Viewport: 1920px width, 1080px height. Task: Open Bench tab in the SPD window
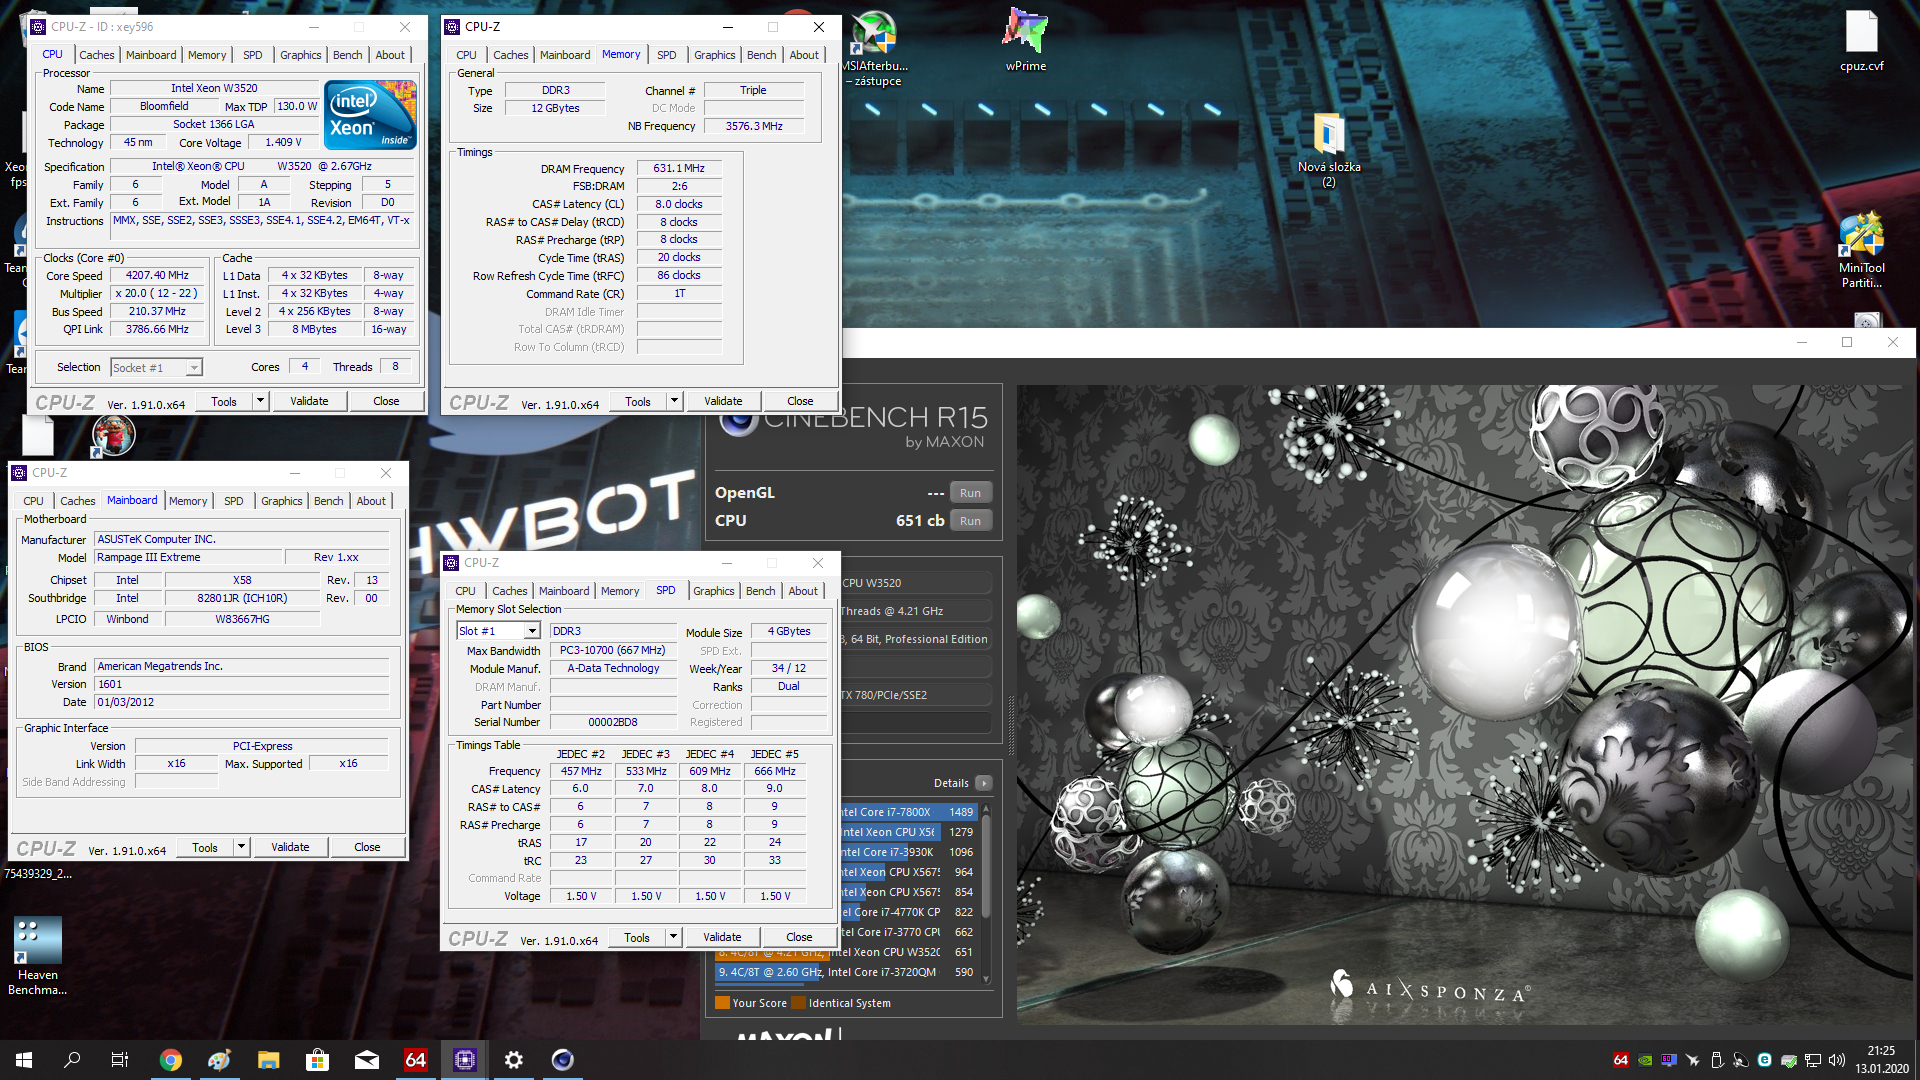tap(760, 591)
